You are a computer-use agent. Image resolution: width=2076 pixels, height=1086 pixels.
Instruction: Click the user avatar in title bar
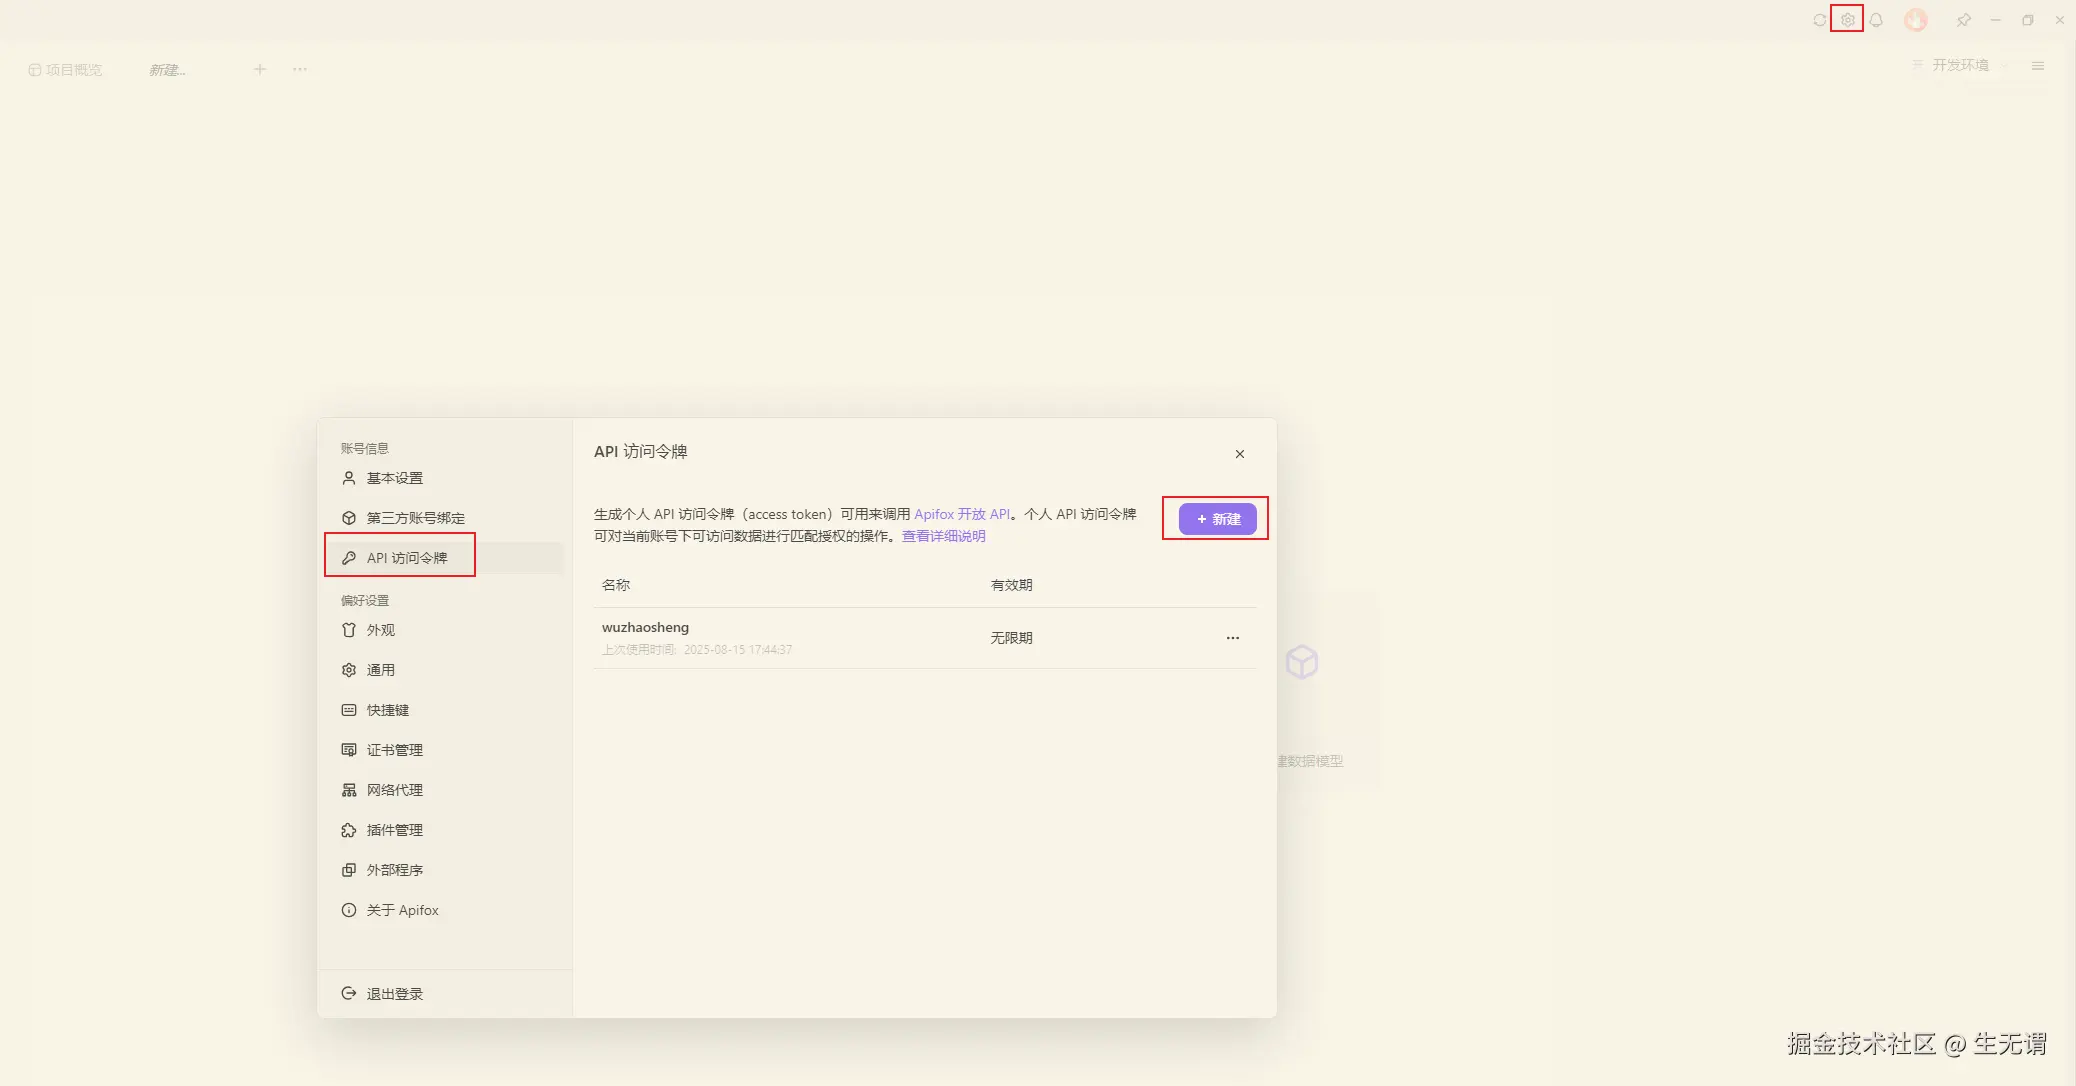point(1915,20)
